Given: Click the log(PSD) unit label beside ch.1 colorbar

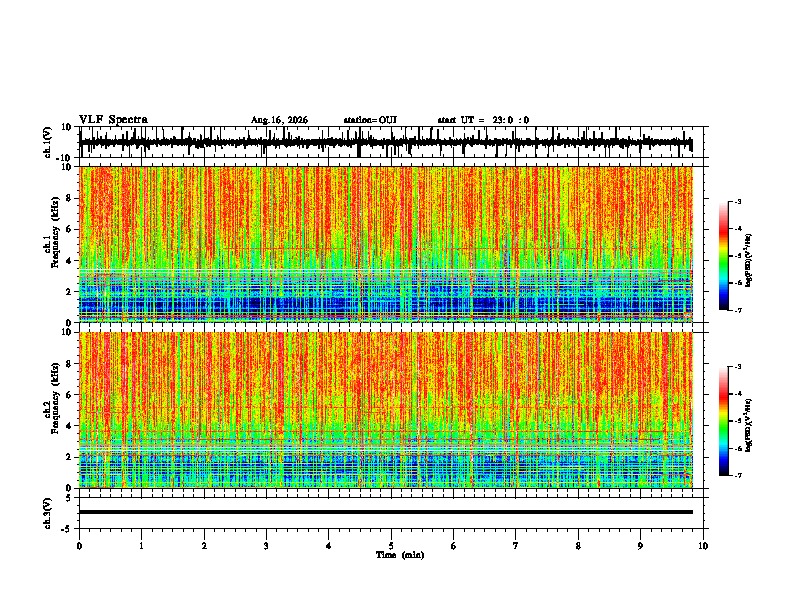Looking at the screenshot, I should 749,261.
